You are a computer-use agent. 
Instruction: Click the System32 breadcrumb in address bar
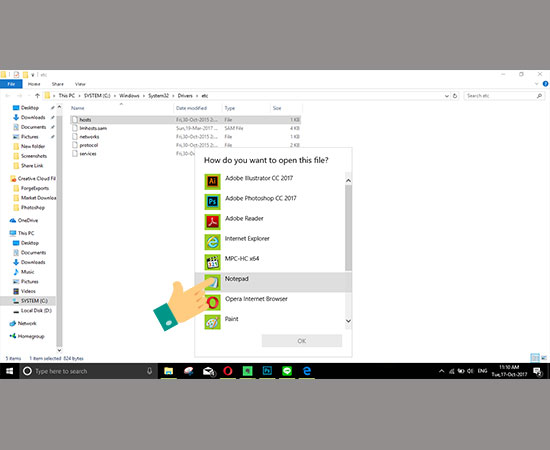pos(159,96)
